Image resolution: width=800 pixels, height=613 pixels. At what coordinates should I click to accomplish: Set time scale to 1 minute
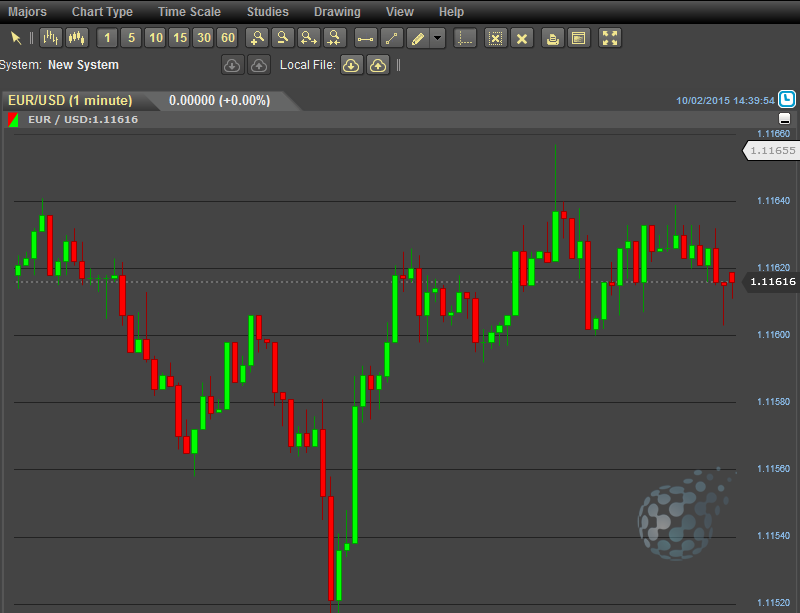(107, 38)
